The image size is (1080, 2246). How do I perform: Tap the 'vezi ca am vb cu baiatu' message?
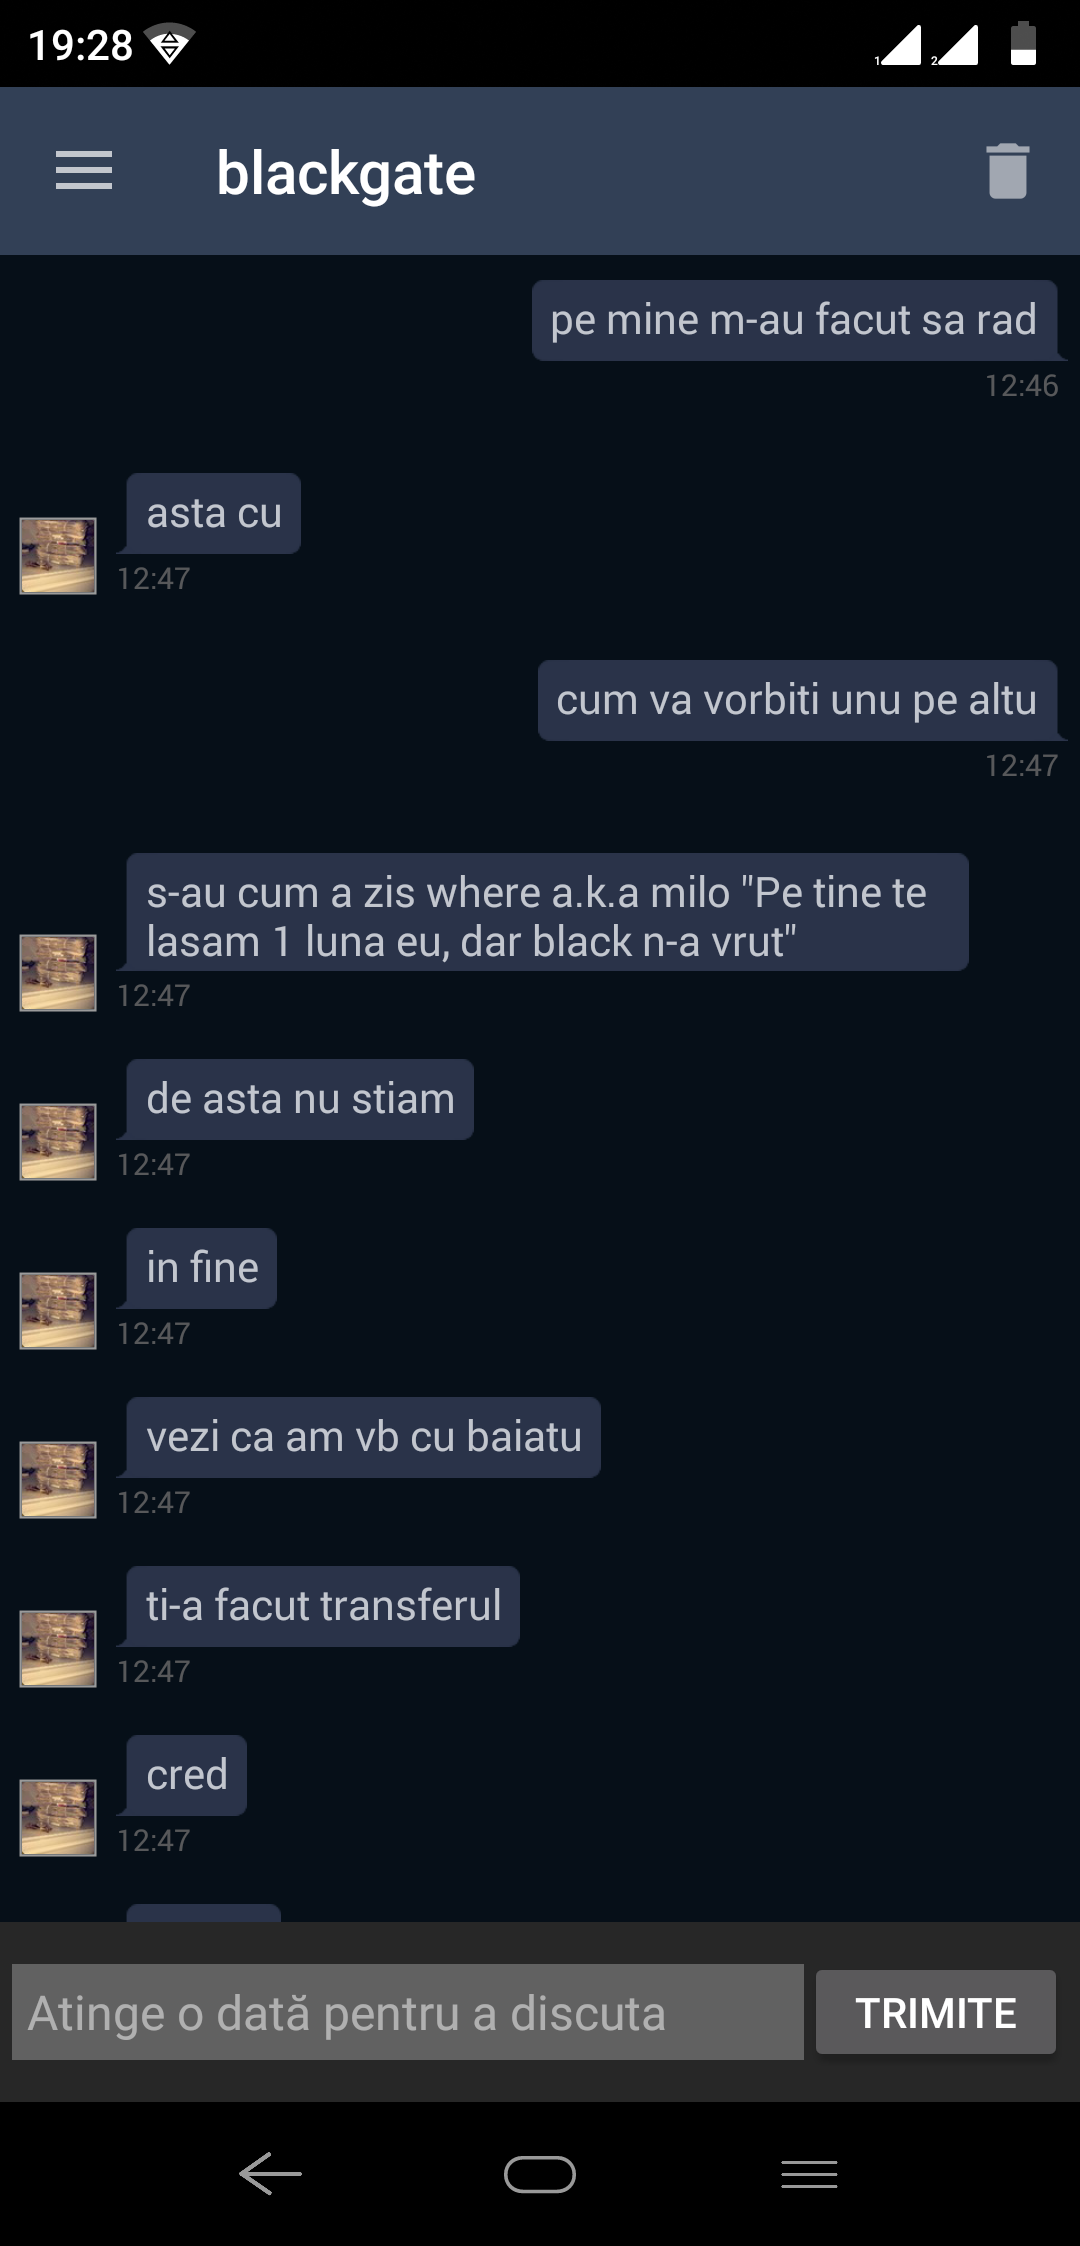click(x=364, y=1437)
